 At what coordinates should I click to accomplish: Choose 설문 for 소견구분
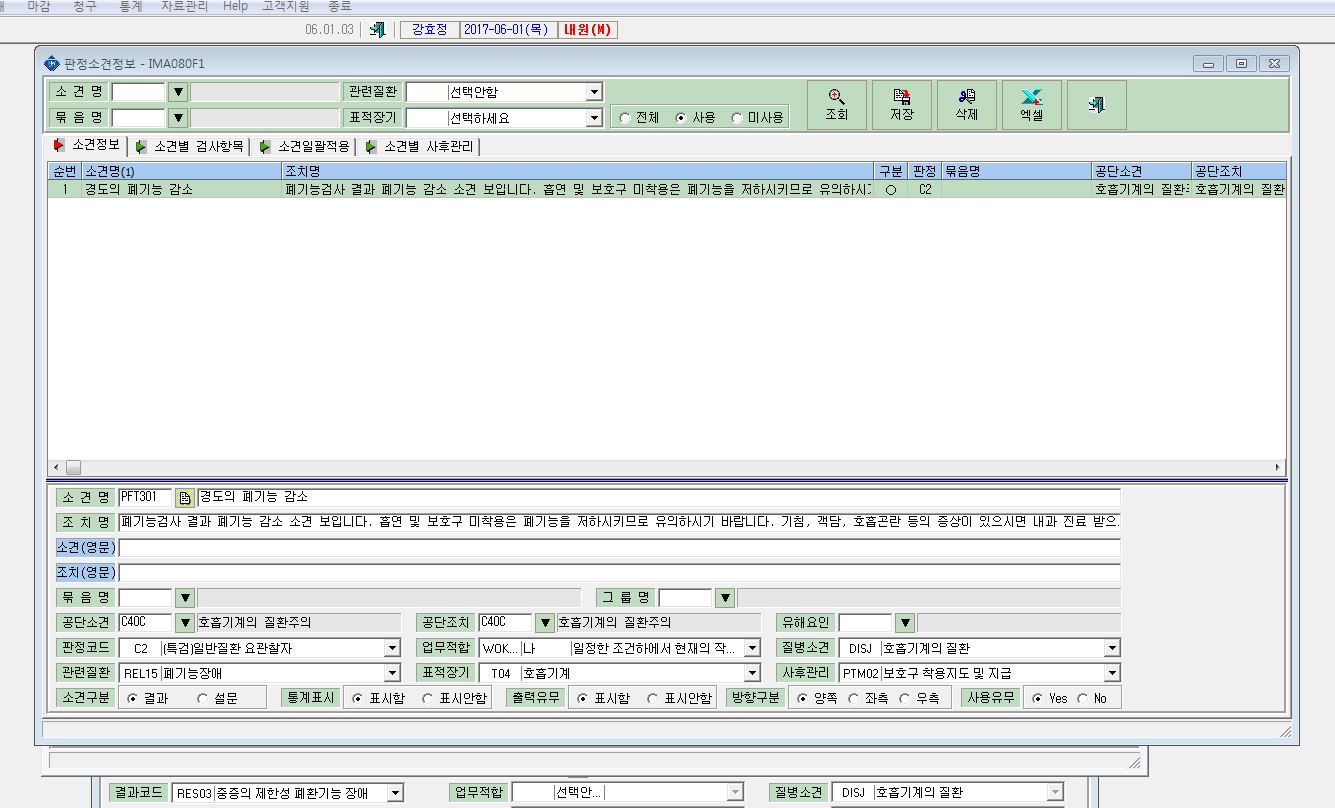(203, 698)
